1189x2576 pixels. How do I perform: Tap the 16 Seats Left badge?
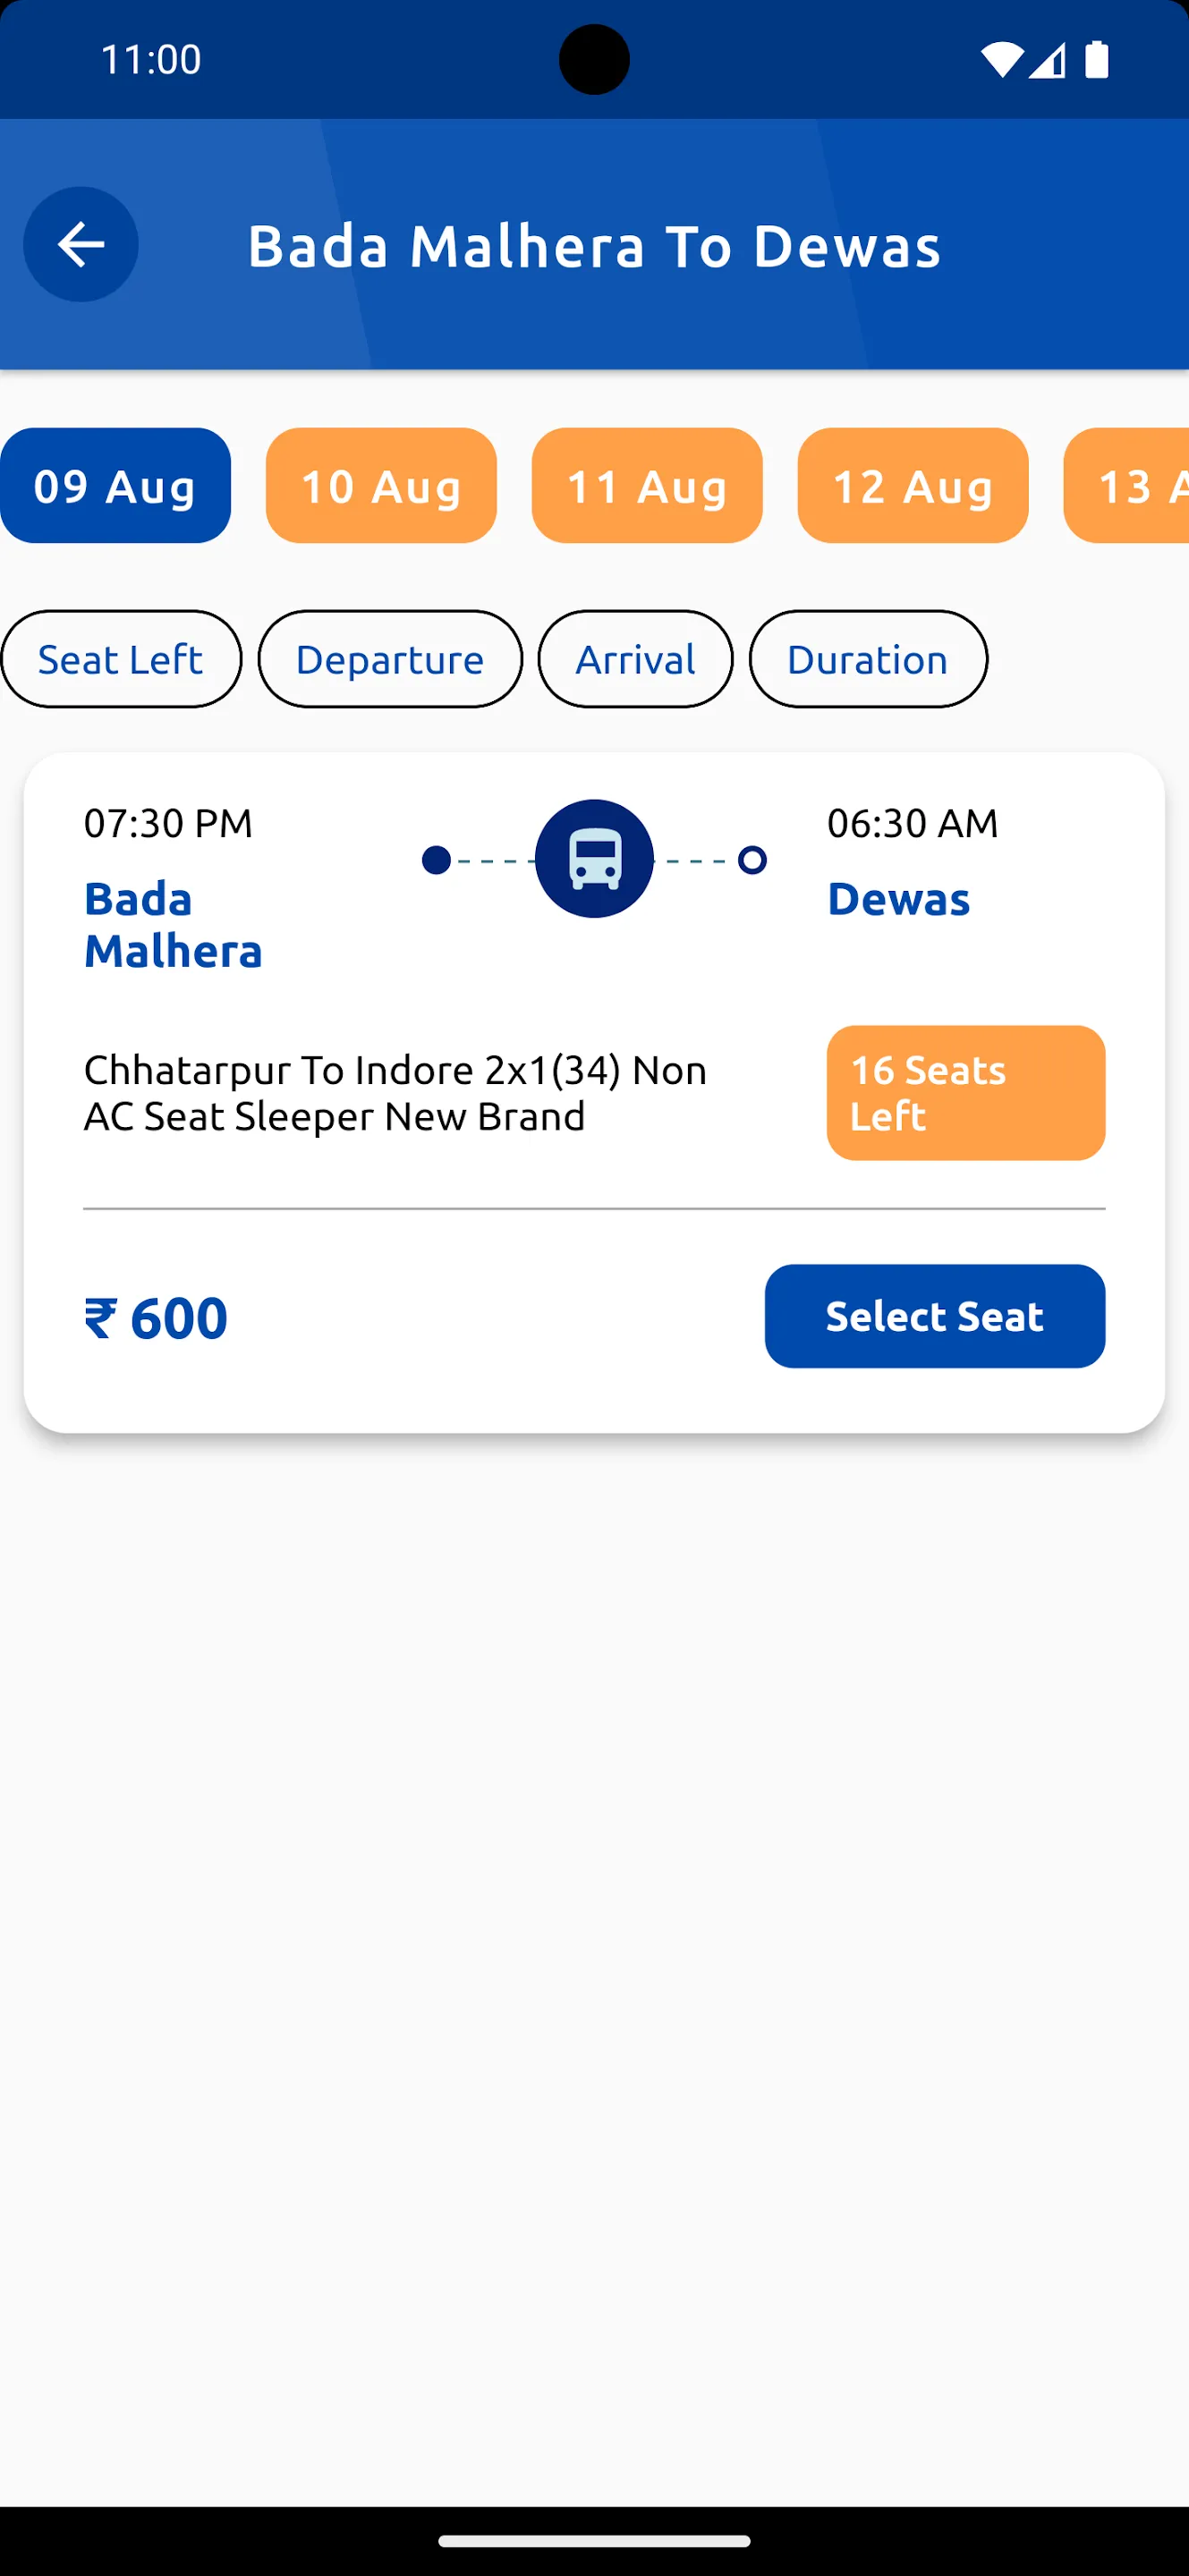[966, 1093]
